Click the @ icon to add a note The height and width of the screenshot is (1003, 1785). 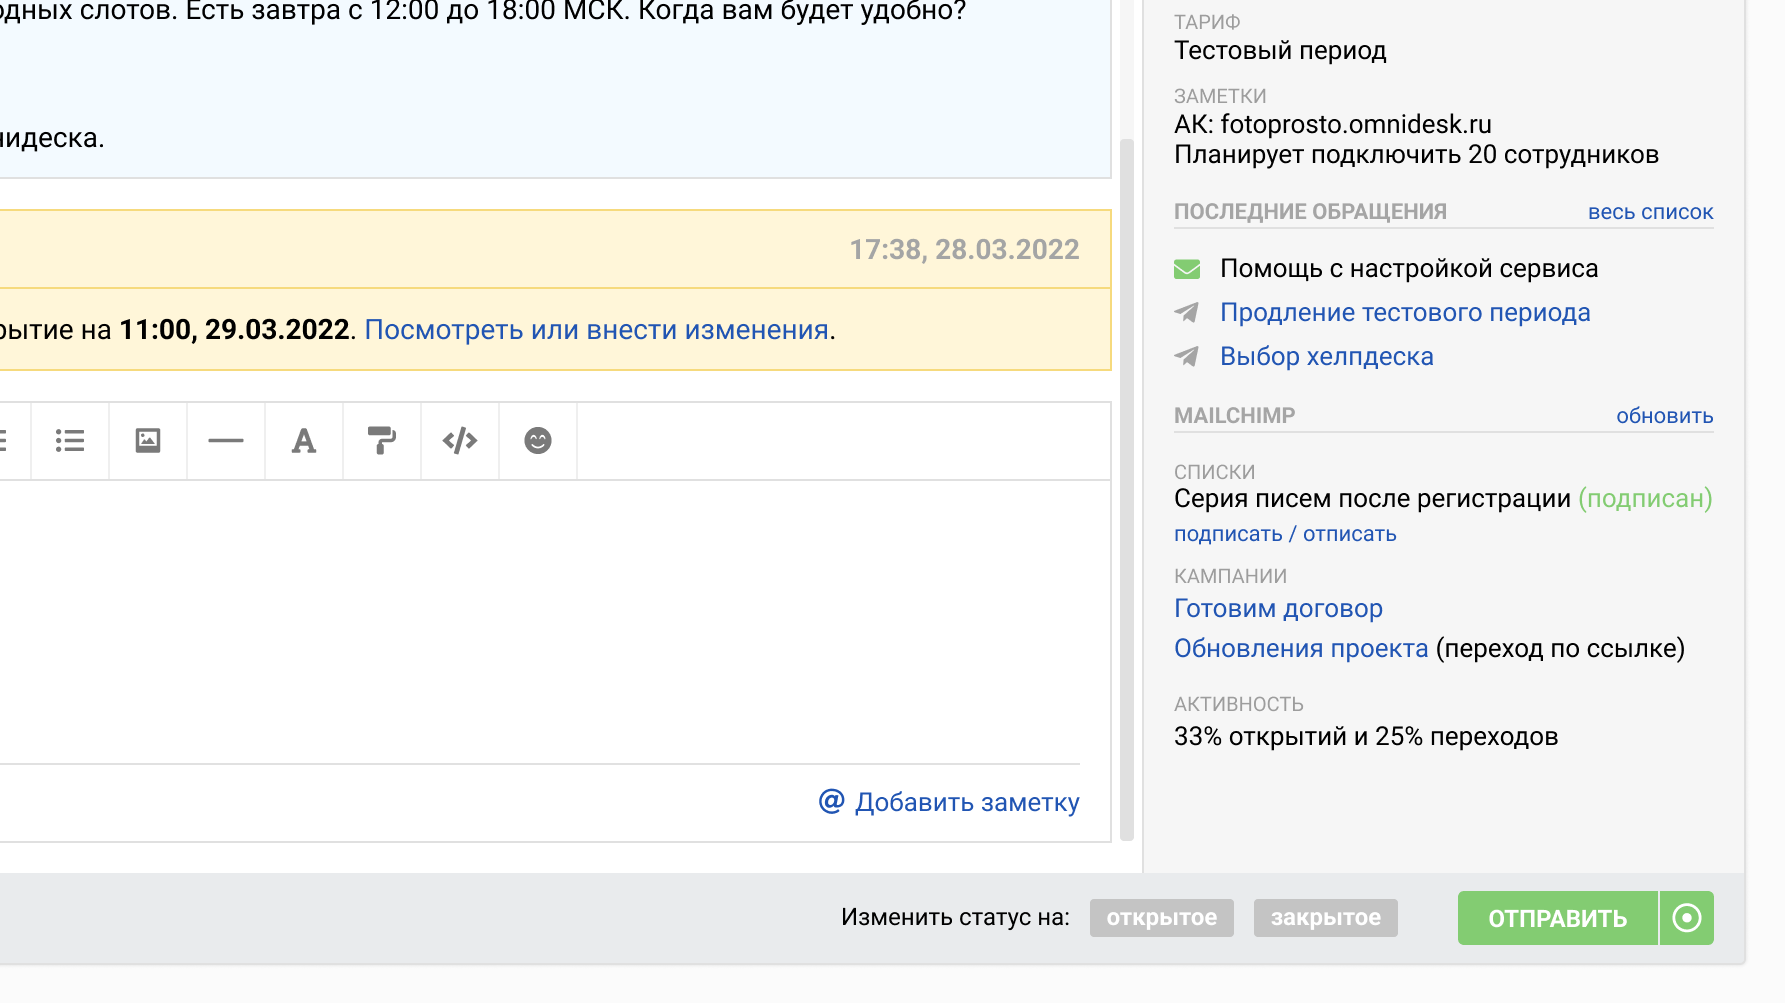831,801
